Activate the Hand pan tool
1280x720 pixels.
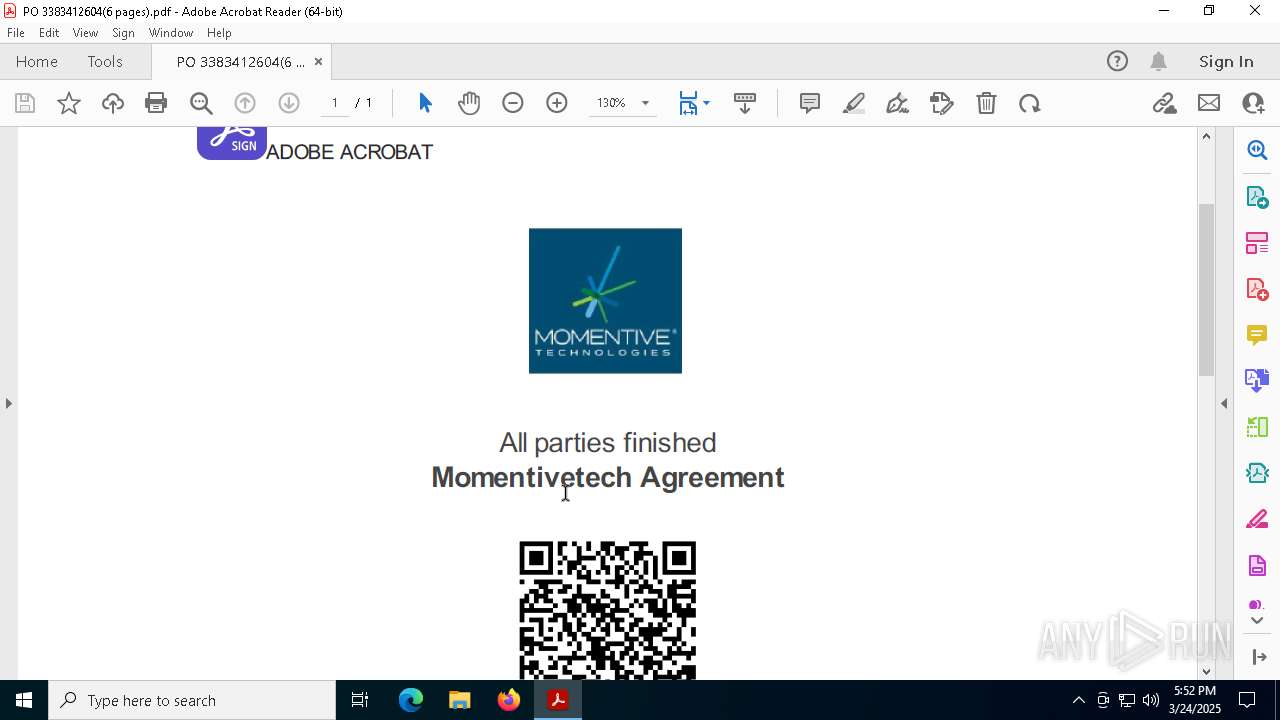click(469, 103)
